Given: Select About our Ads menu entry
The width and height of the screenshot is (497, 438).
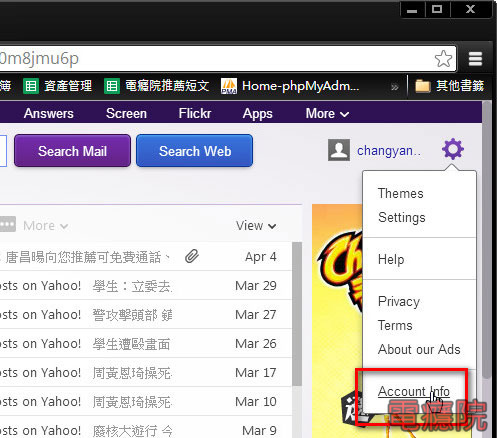Looking at the screenshot, I should [419, 349].
